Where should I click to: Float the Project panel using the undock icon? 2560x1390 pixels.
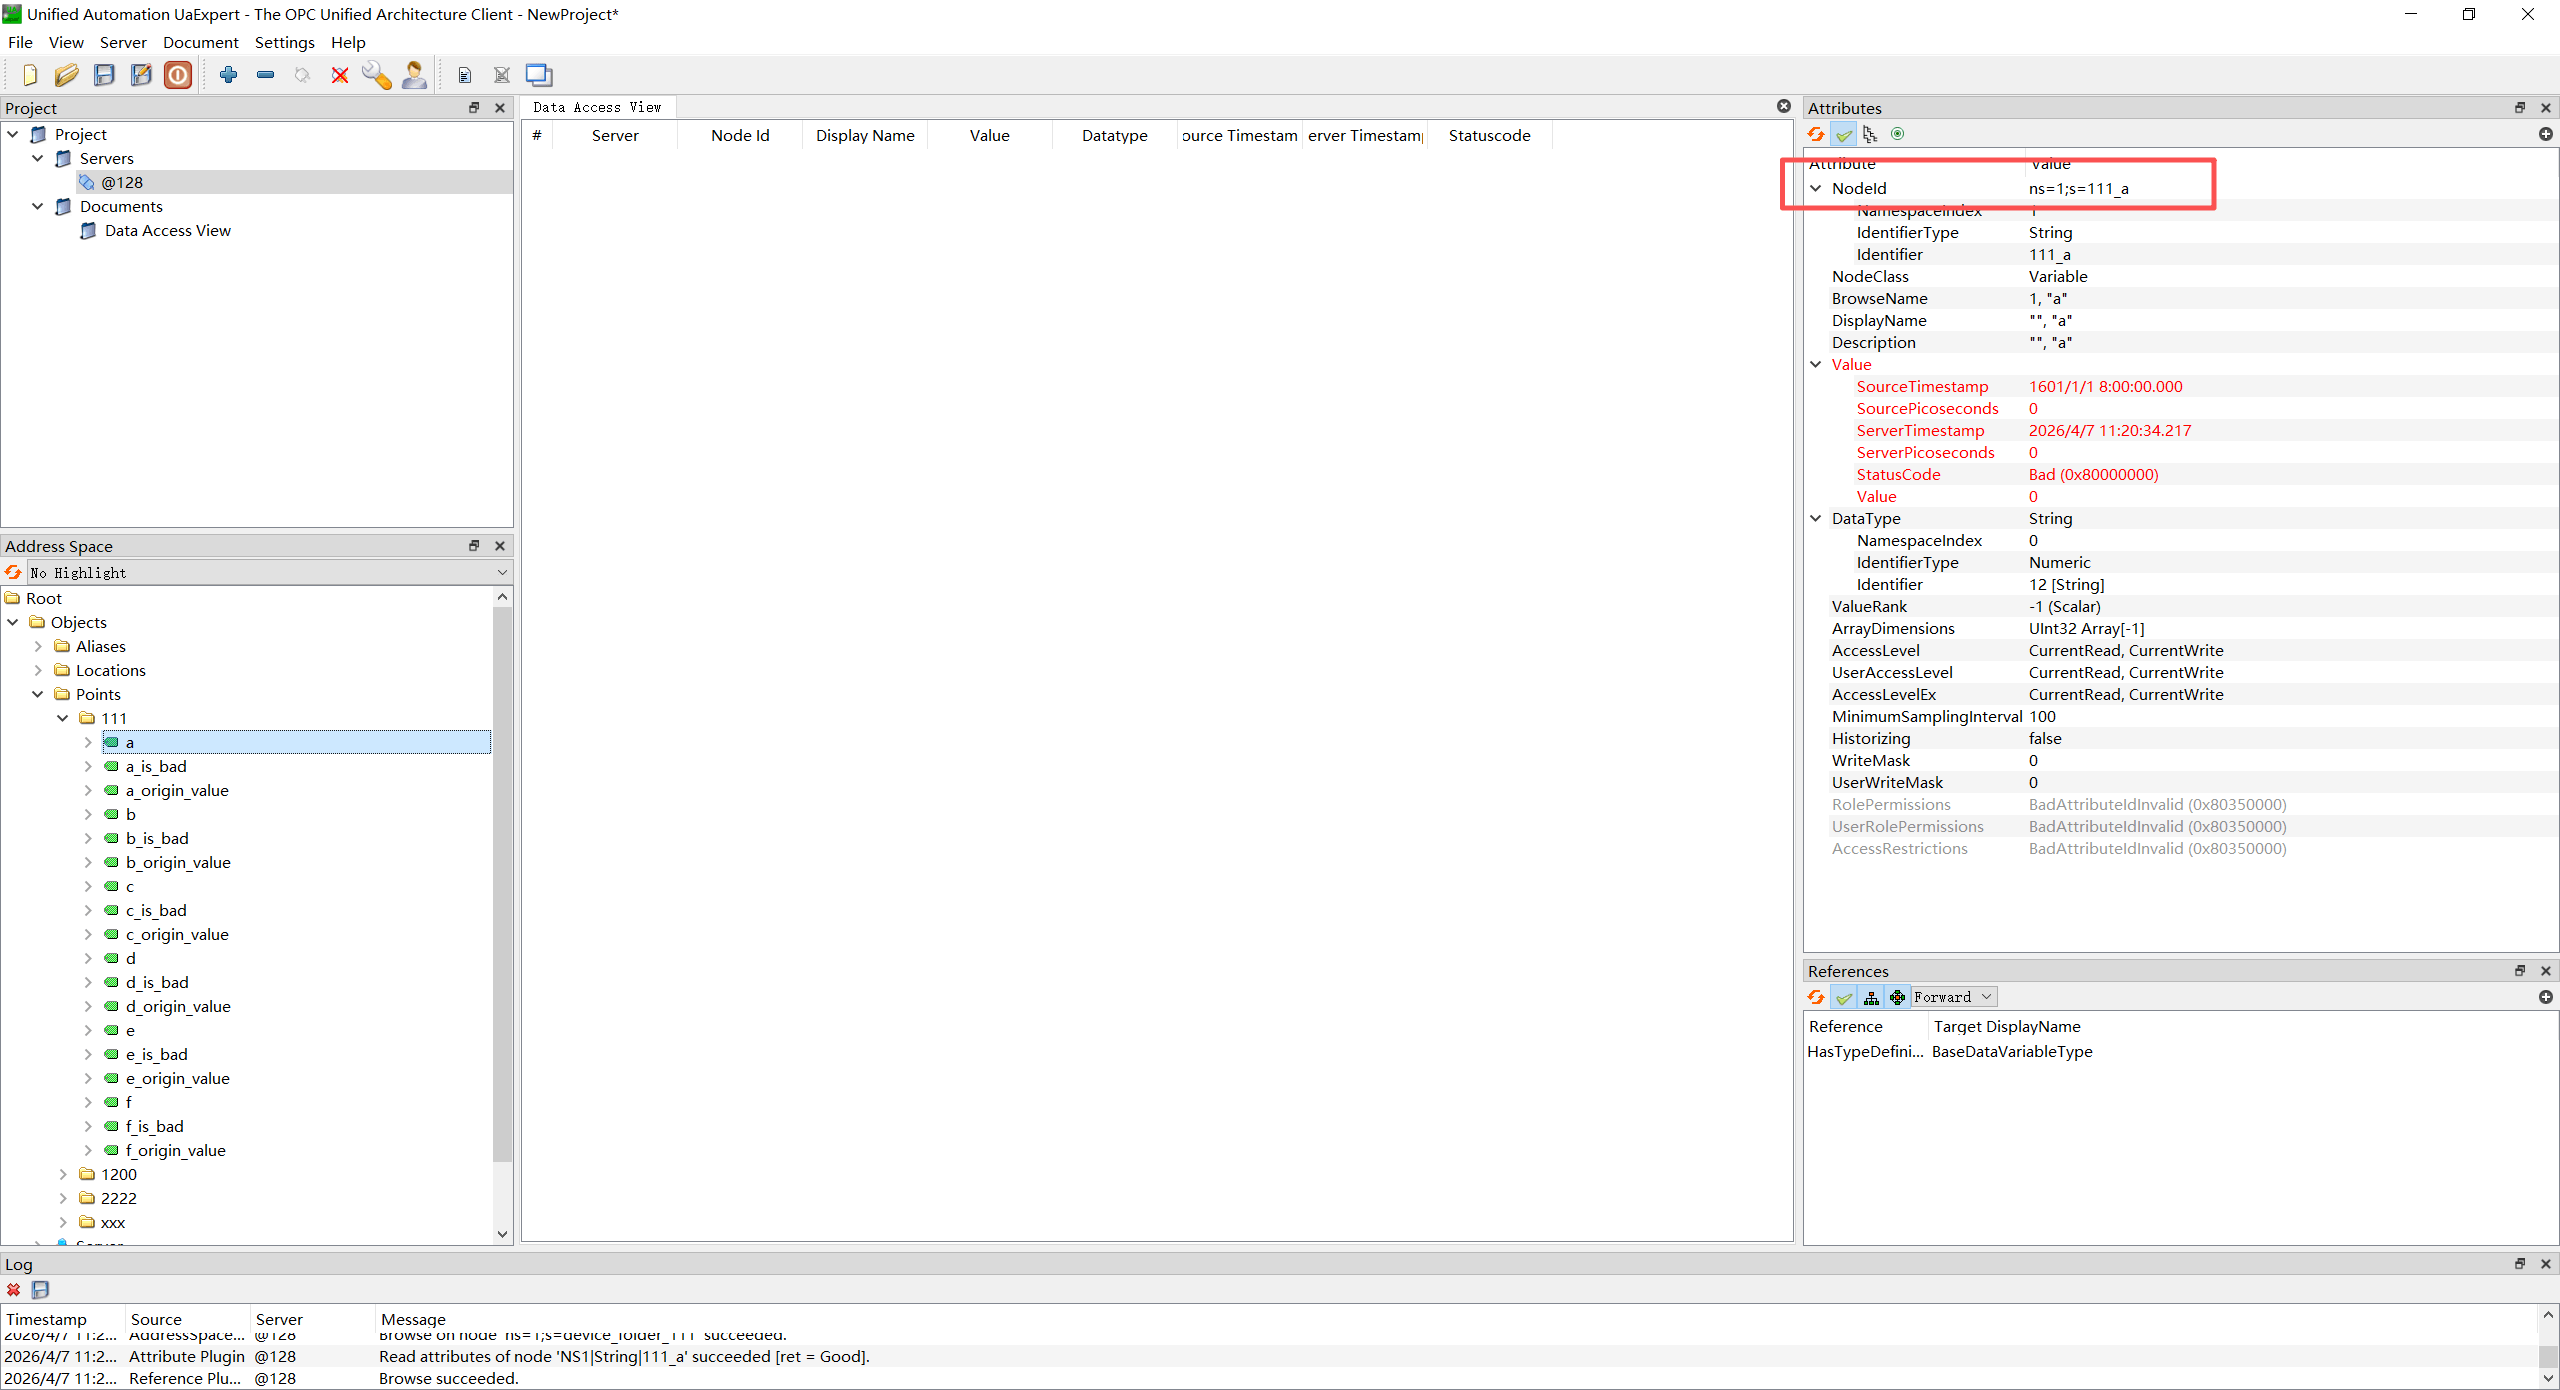pyautogui.click(x=474, y=107)
